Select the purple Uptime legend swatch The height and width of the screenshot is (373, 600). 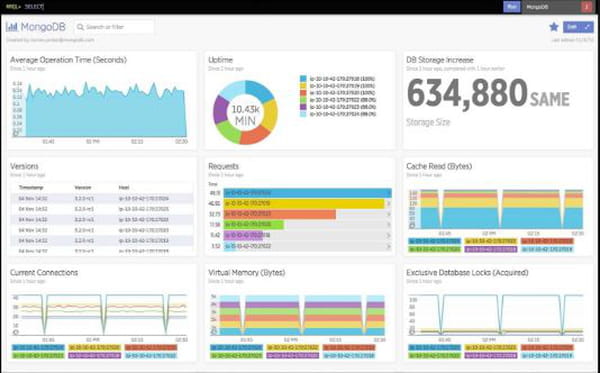(x=303, y=107)
